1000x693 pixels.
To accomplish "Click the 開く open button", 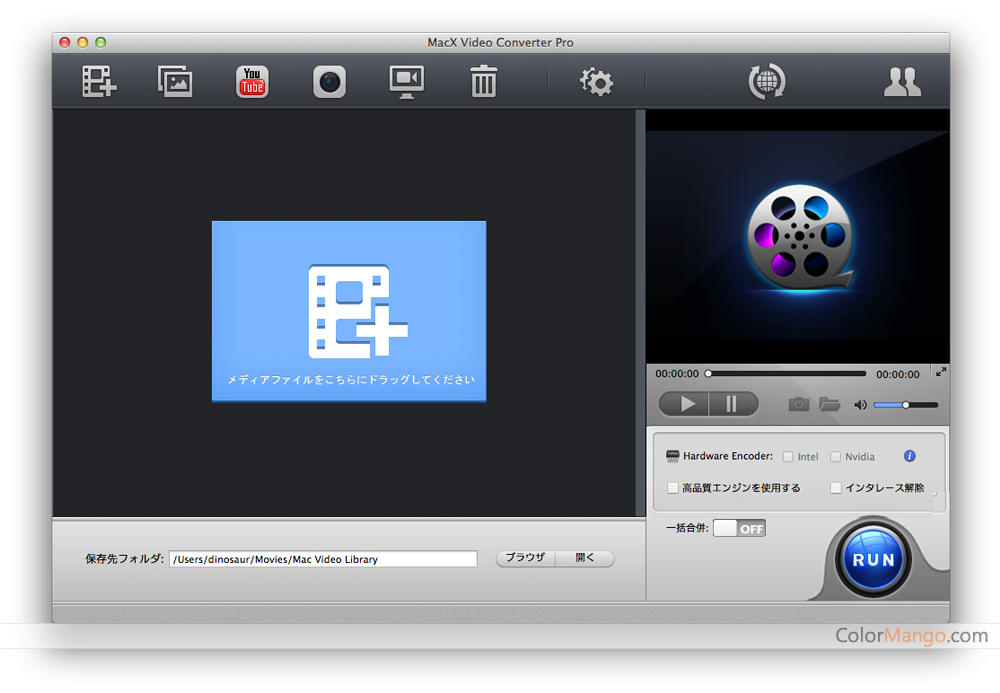I will 585,558.
